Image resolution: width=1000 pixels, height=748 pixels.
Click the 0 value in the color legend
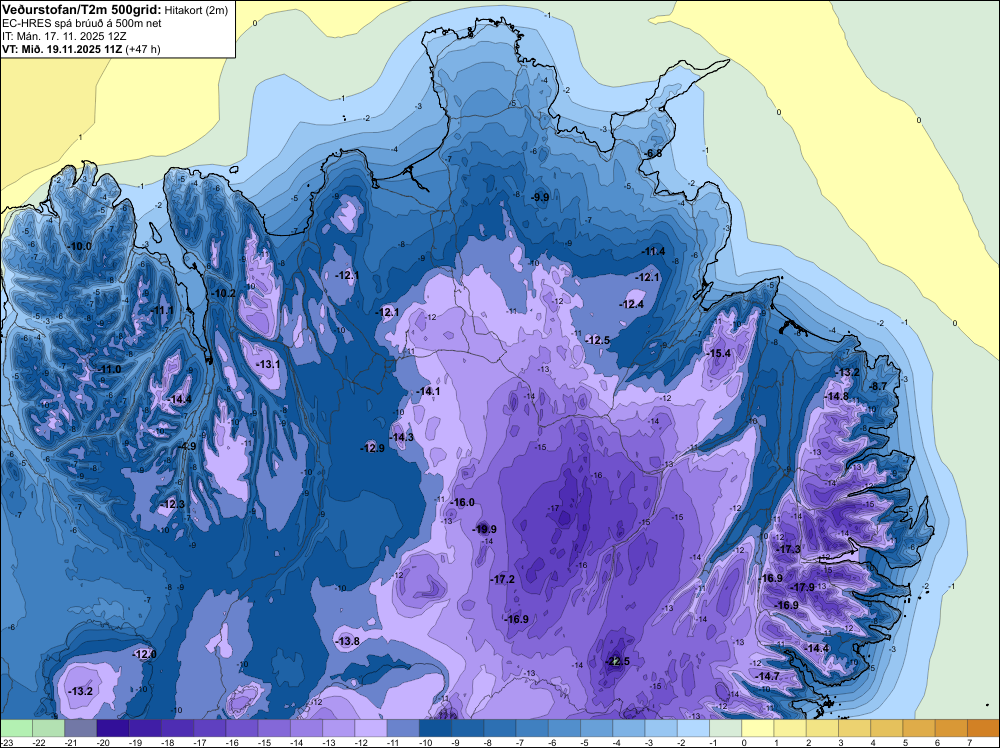click(744, 742)
